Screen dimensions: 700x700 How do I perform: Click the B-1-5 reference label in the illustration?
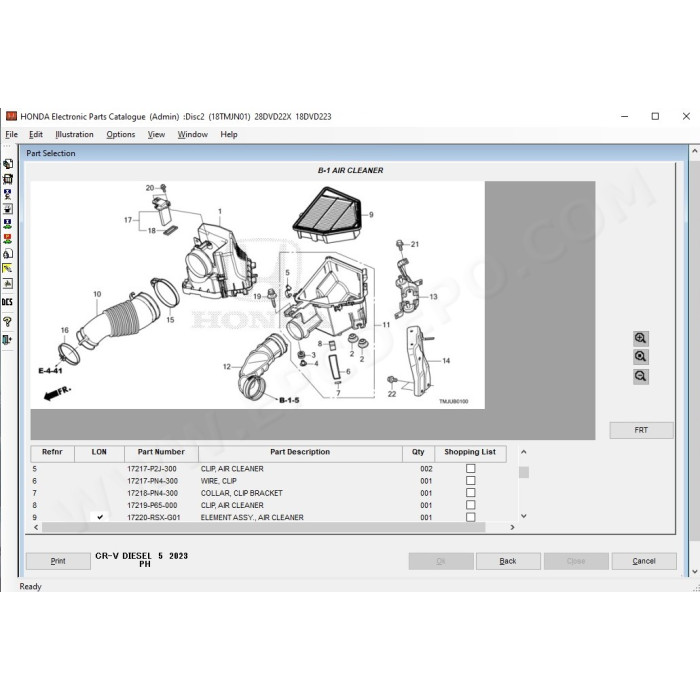pos(289,400)
